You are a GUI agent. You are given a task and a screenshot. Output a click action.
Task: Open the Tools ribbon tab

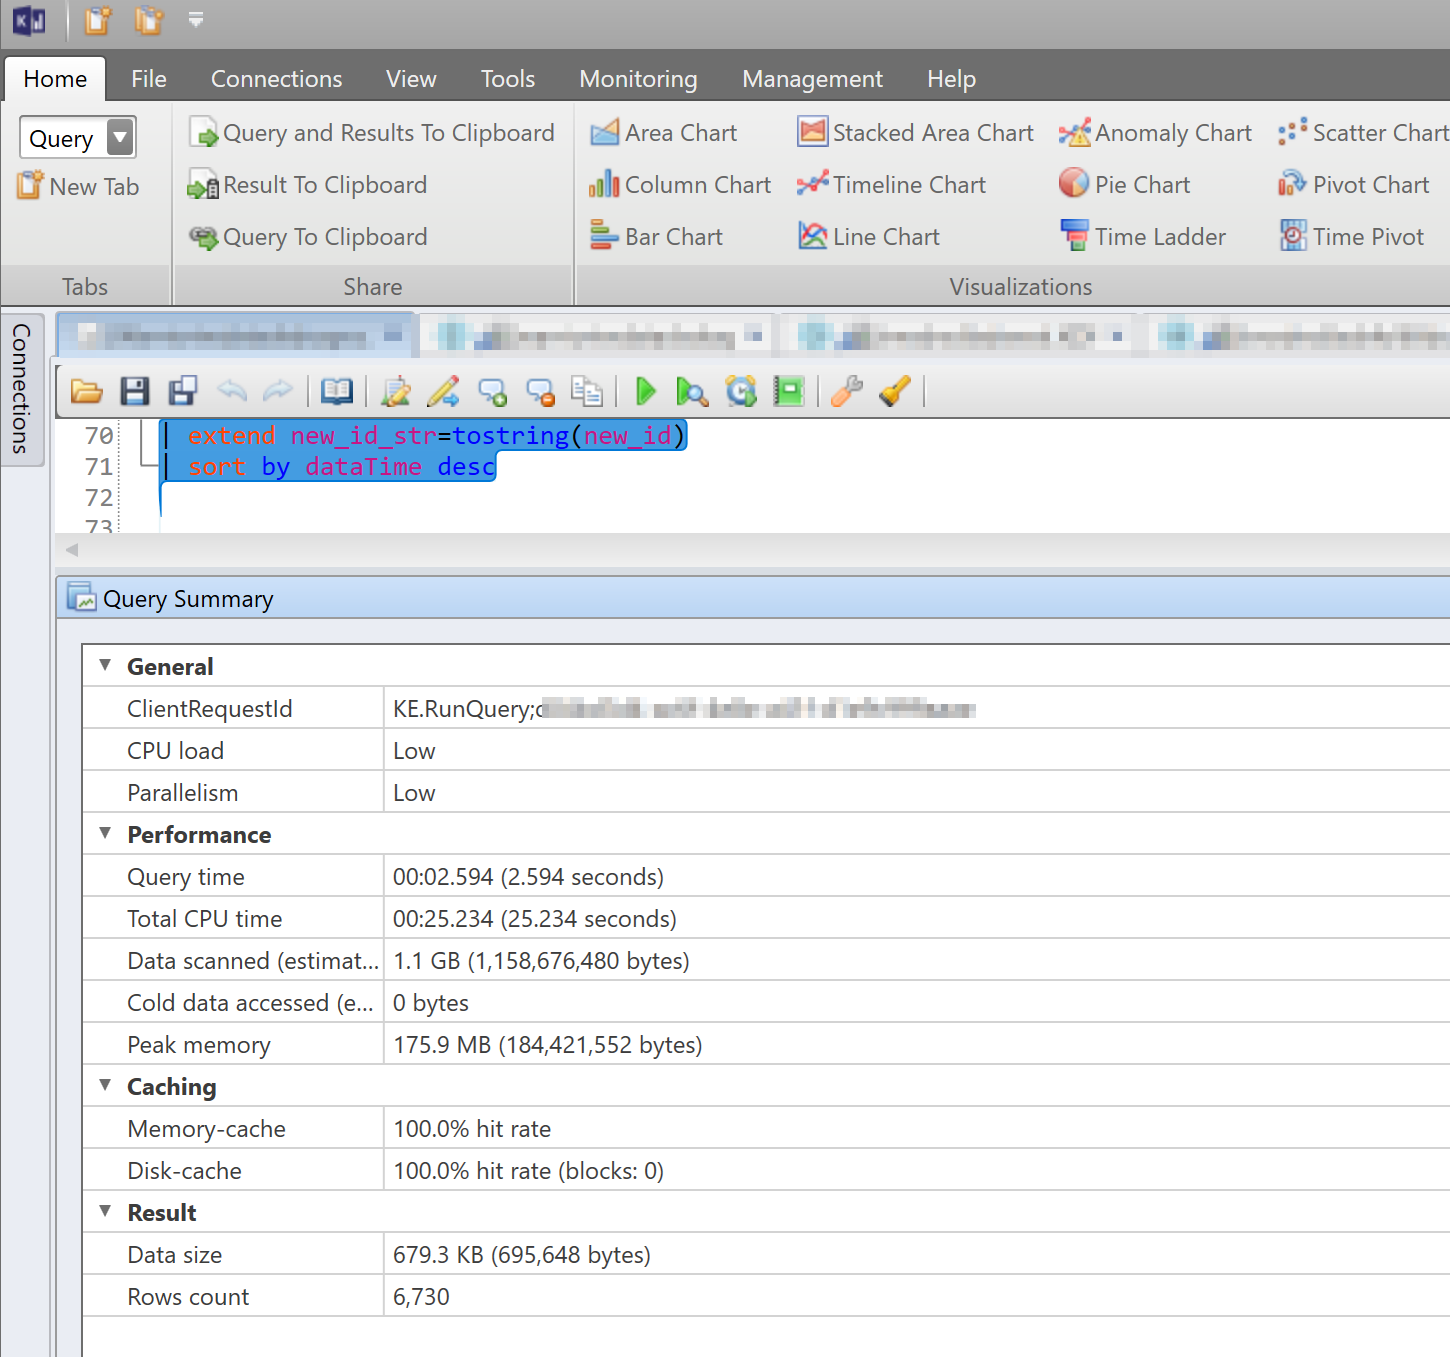tap(508, 79)
